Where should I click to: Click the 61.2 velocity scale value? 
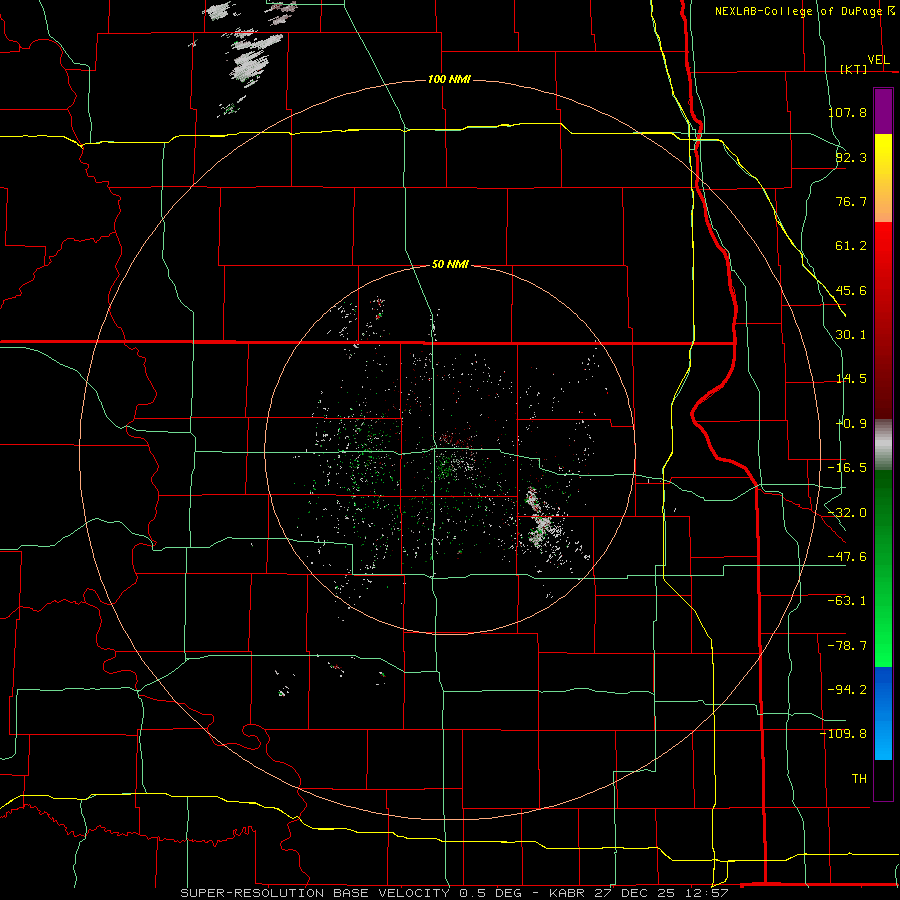[851, 246]
